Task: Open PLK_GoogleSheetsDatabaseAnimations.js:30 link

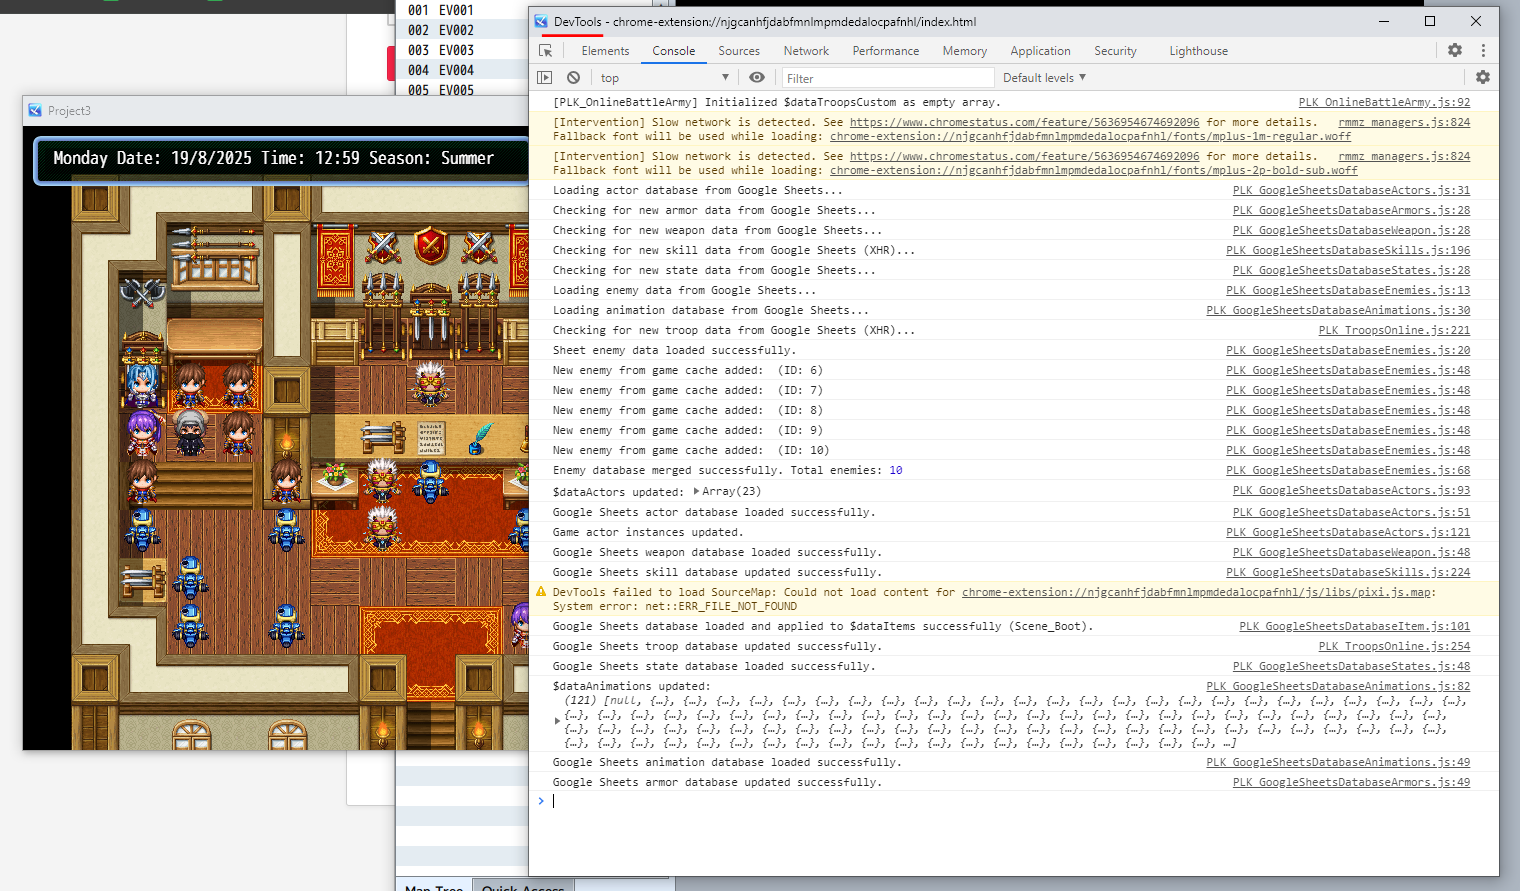Action: coord(1338,310)
